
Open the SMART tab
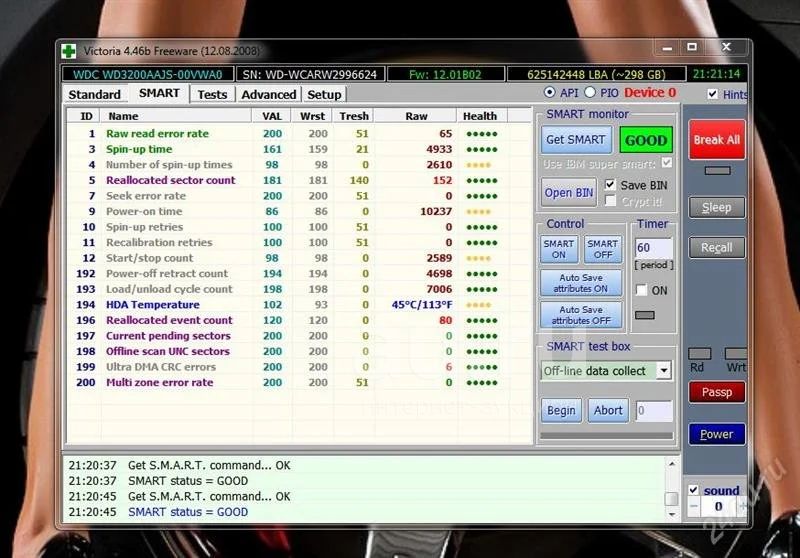(159, 93)
